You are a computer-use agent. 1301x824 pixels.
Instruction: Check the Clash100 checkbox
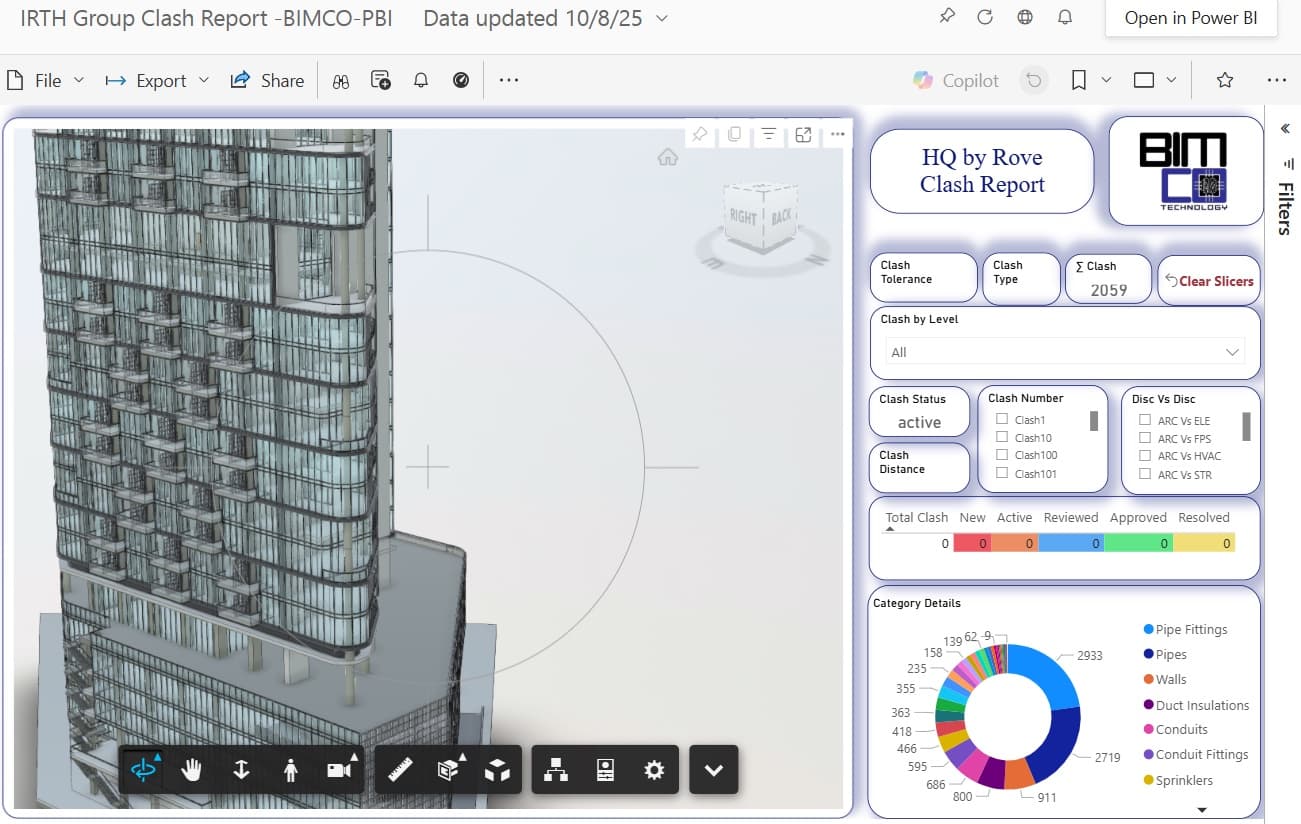click(1002, 455)
